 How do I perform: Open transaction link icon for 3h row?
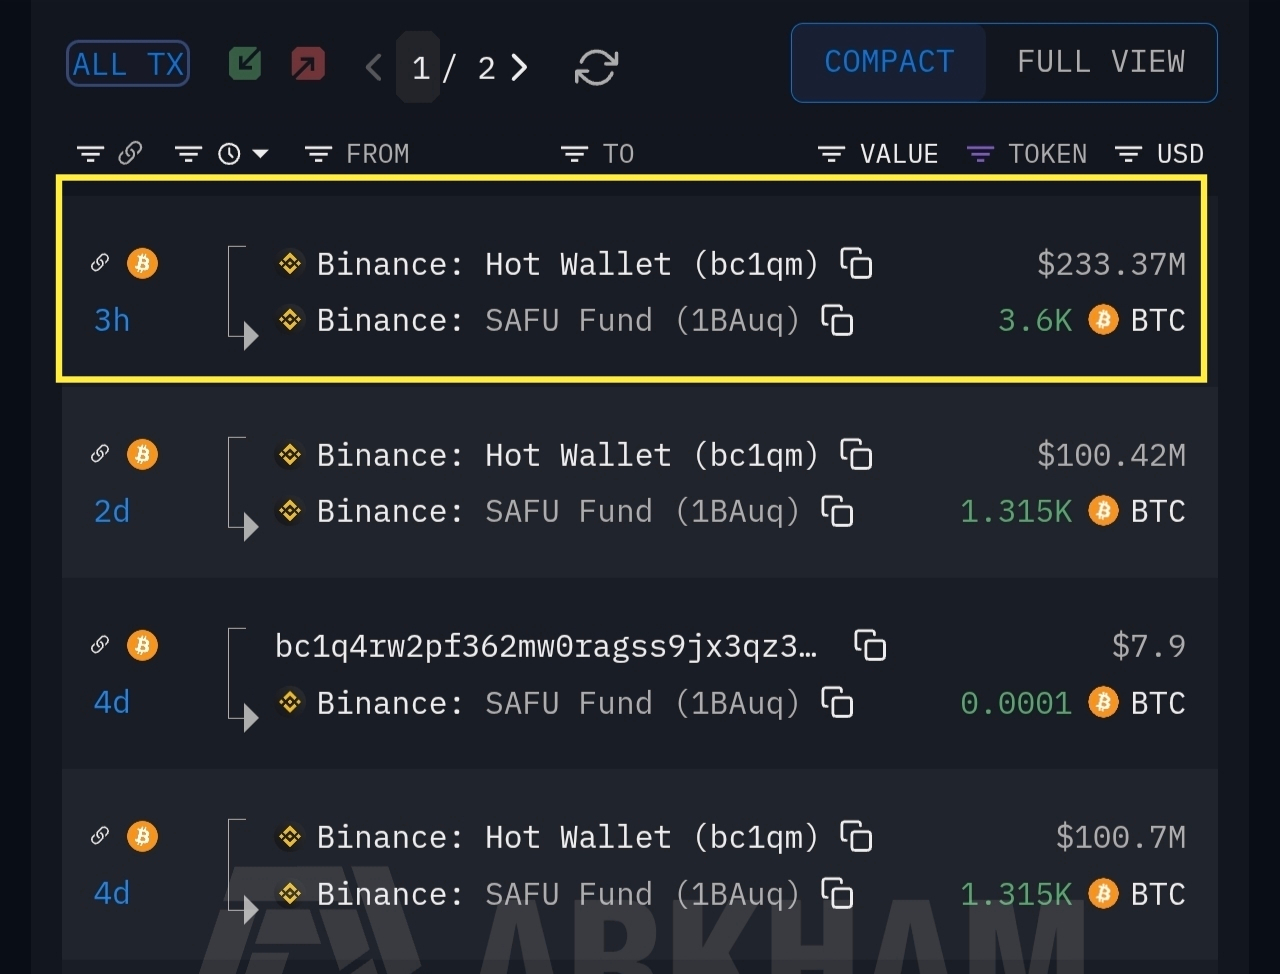[x=100, y=263]
